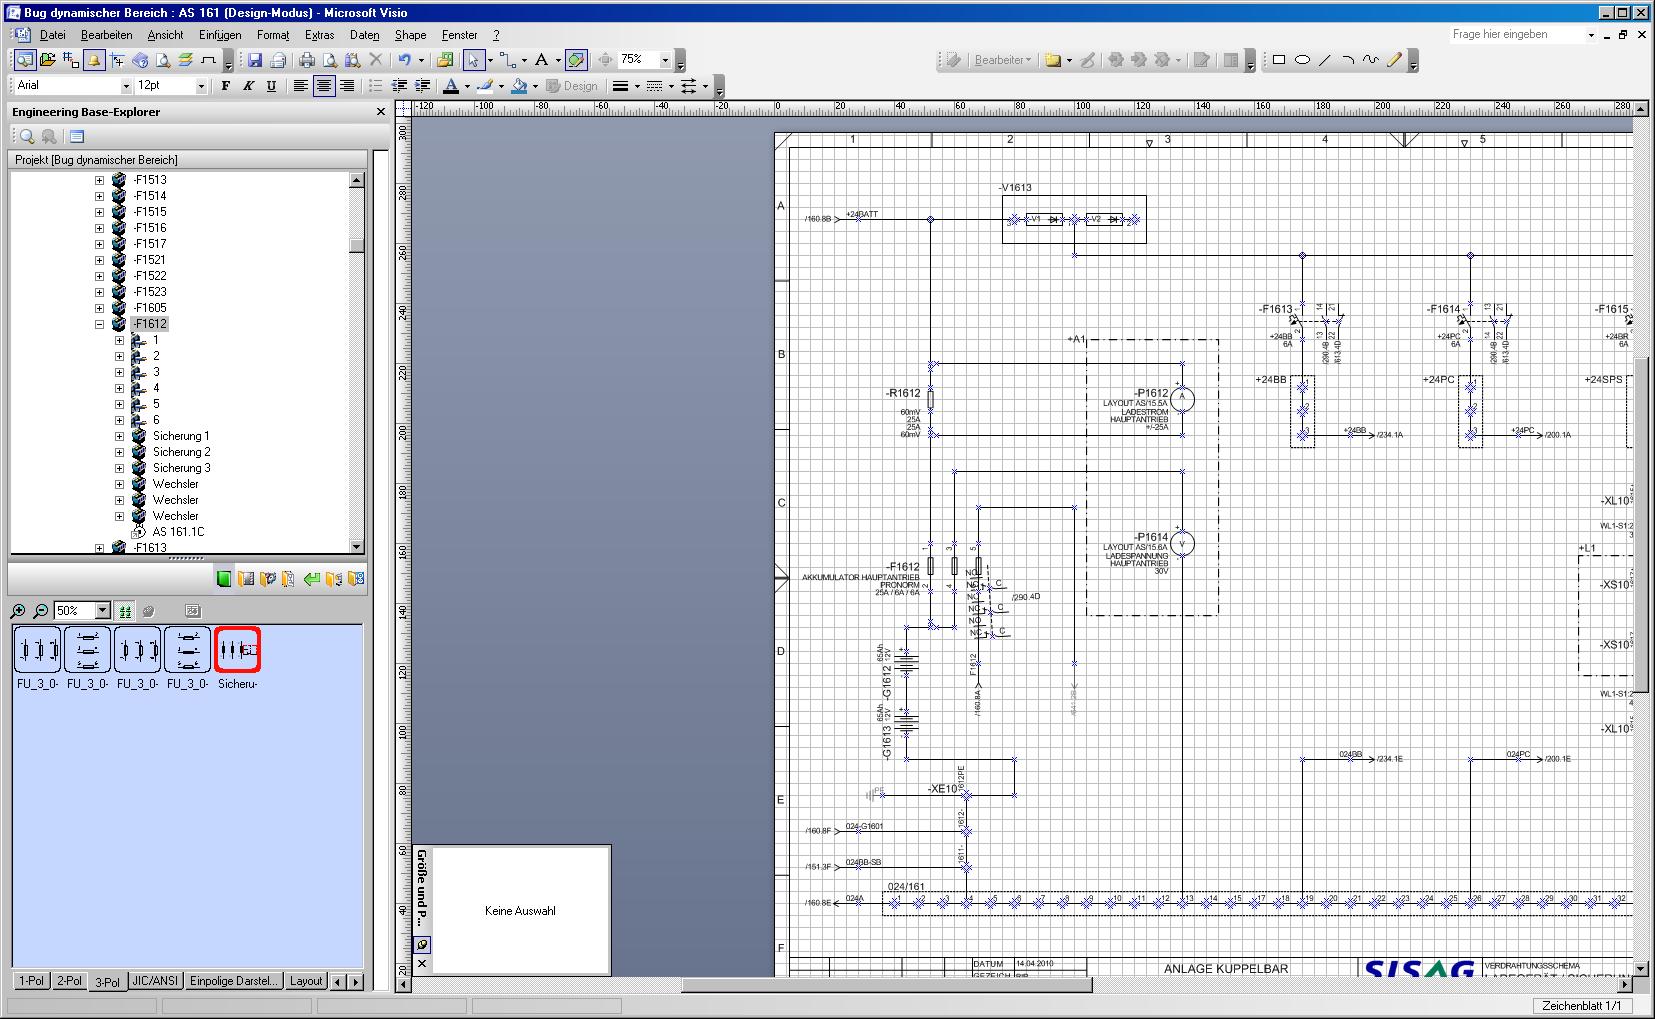The height and width of the screenshot is (1019, 1655).
Task: Click the Print icon in toolbar
Action: pyautogui.click(x=307, y=60)
